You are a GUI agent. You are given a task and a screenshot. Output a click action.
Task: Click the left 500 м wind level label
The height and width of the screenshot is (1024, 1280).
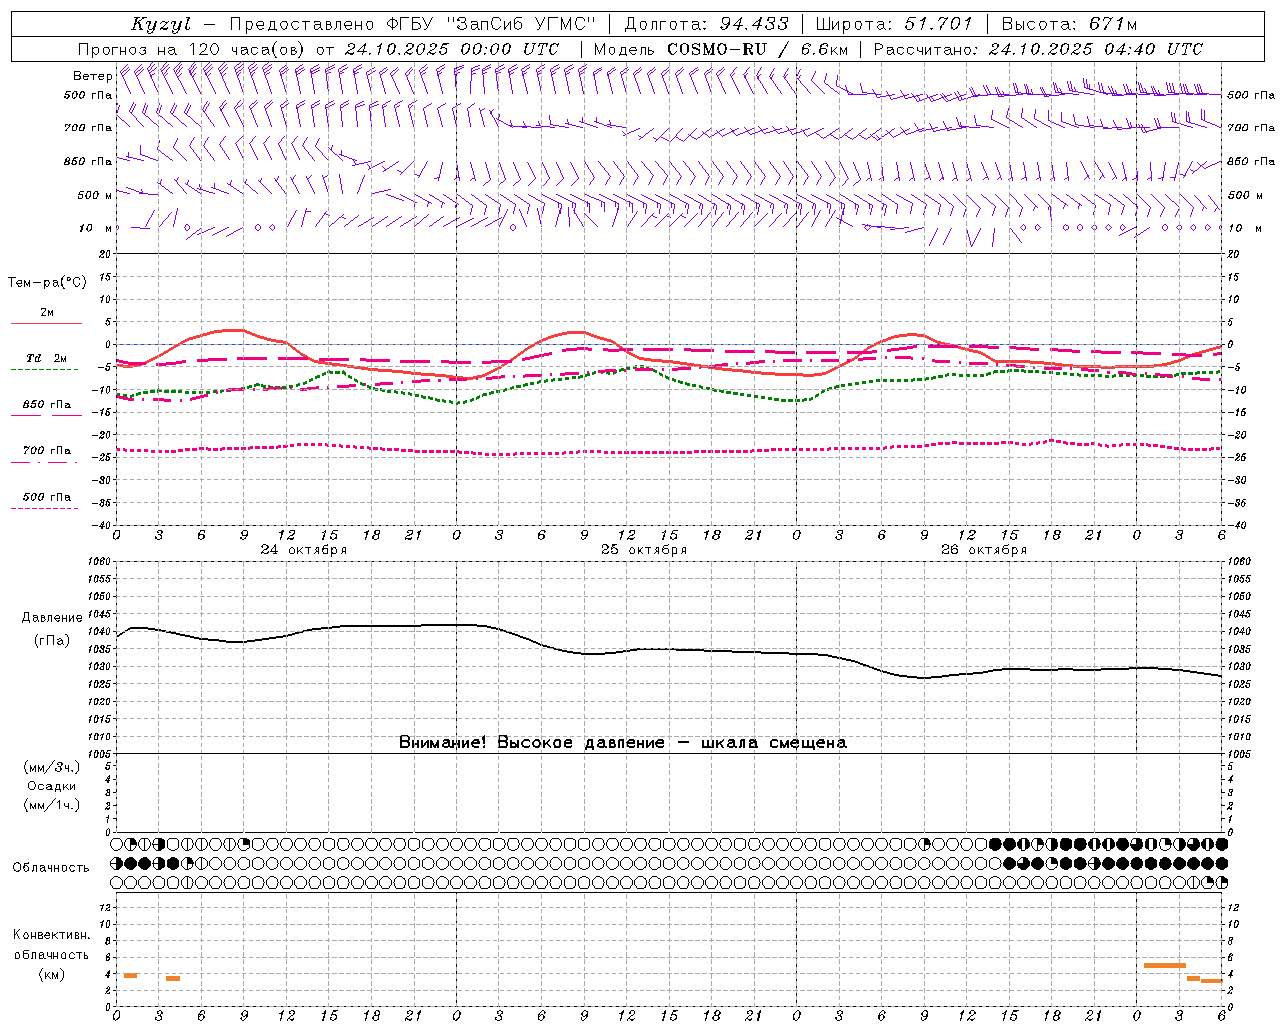(x=95, y=195)
